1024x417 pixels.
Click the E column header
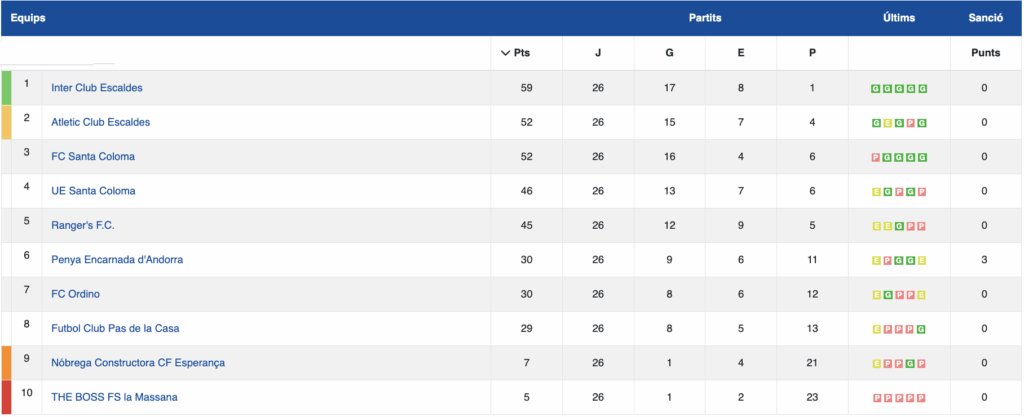(x=741, y=54)
